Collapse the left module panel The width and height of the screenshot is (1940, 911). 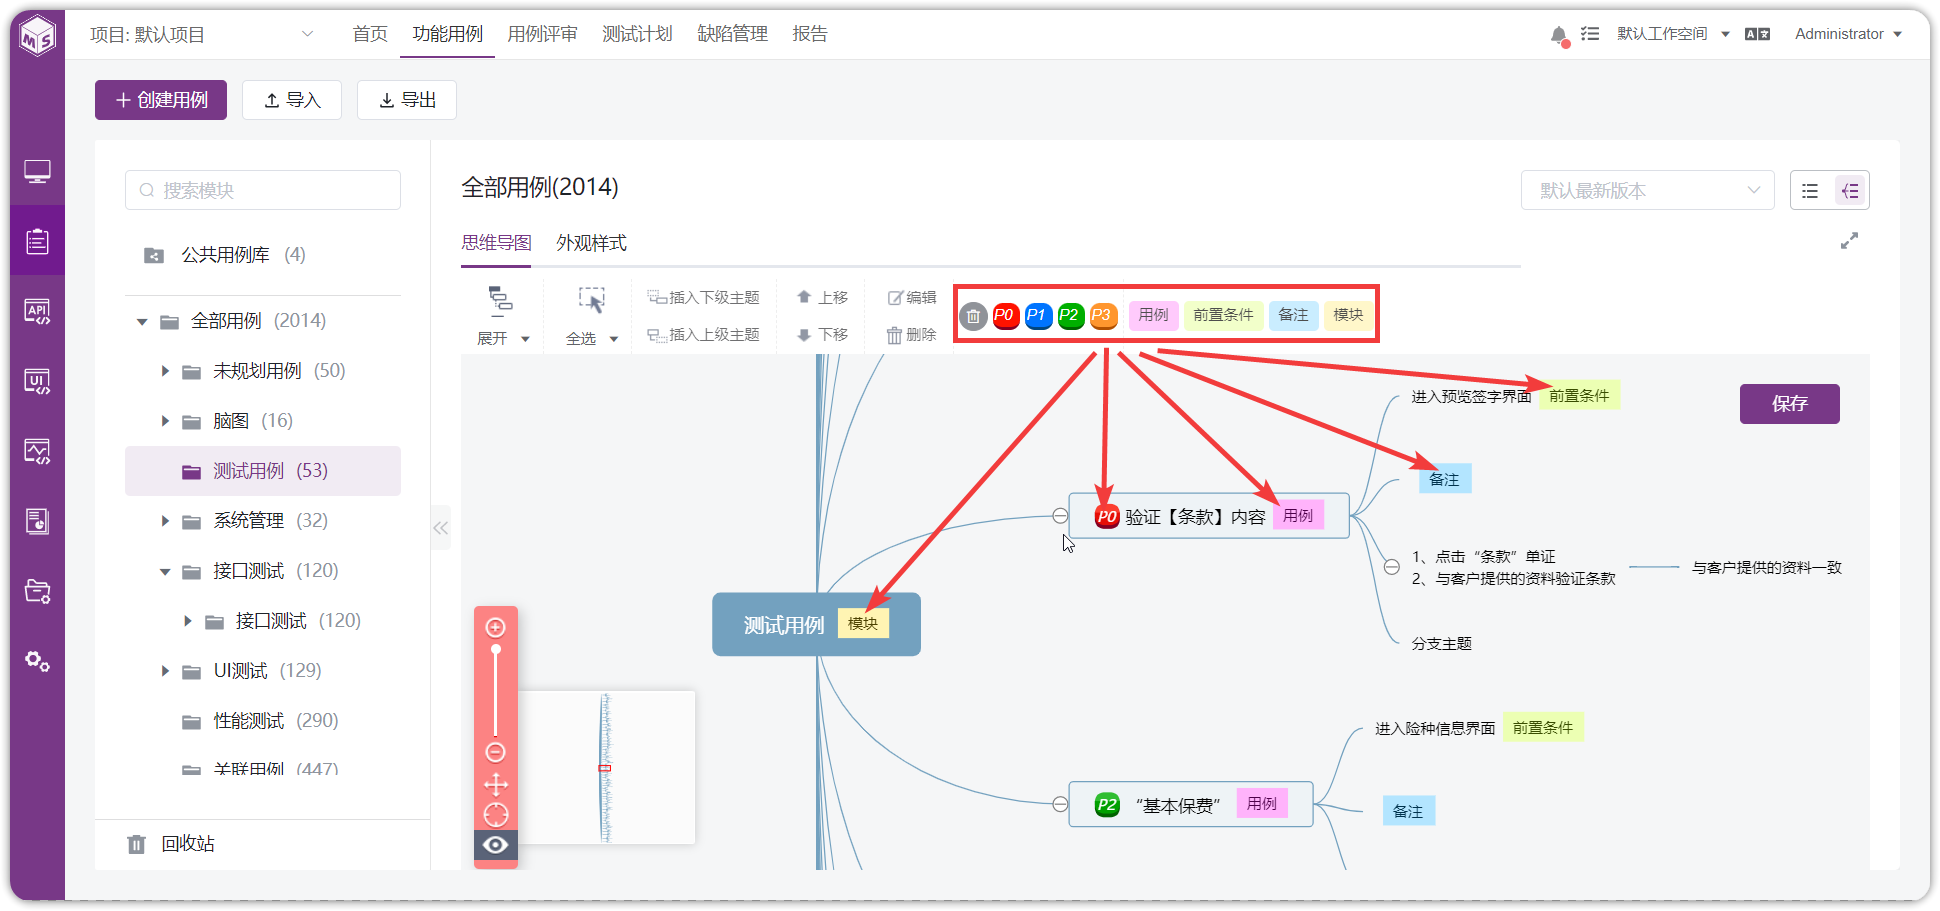(x=440, y=528)
